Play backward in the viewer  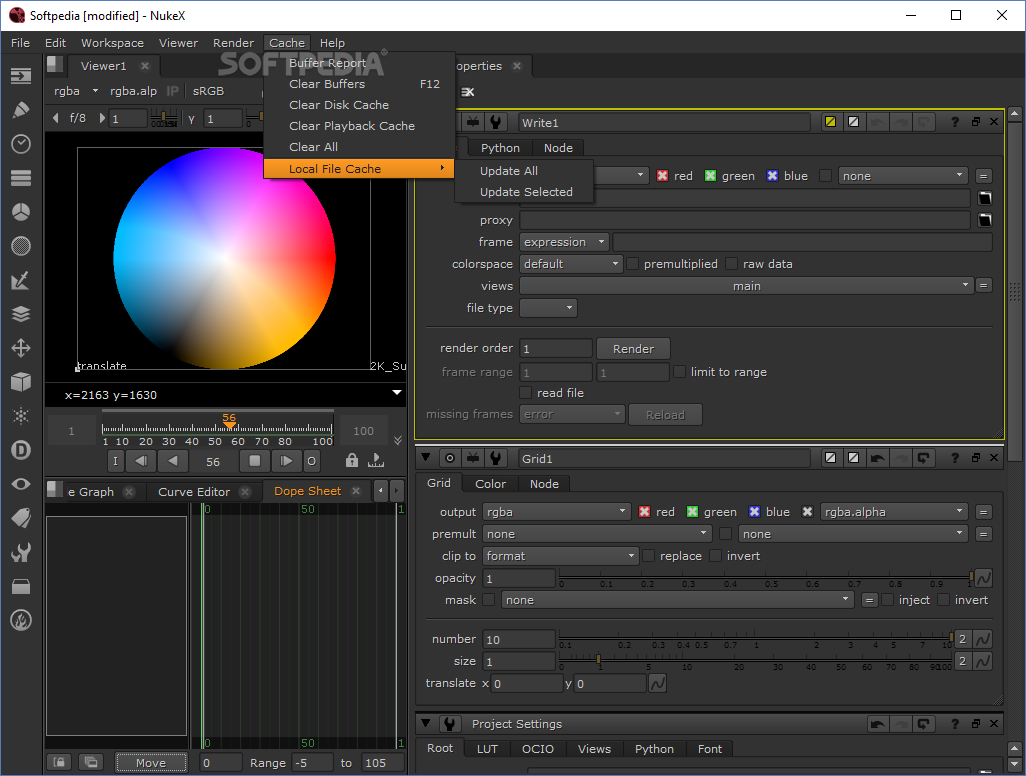(173, 461)
